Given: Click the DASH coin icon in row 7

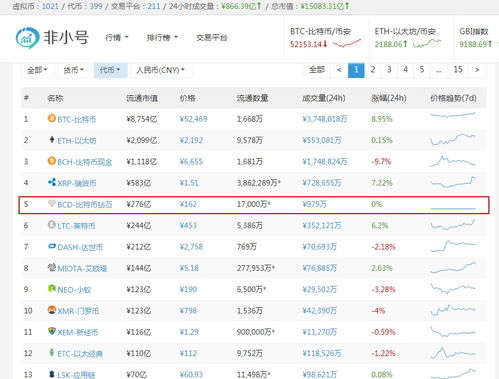Looking at the screenshot, I should (51, 246).
